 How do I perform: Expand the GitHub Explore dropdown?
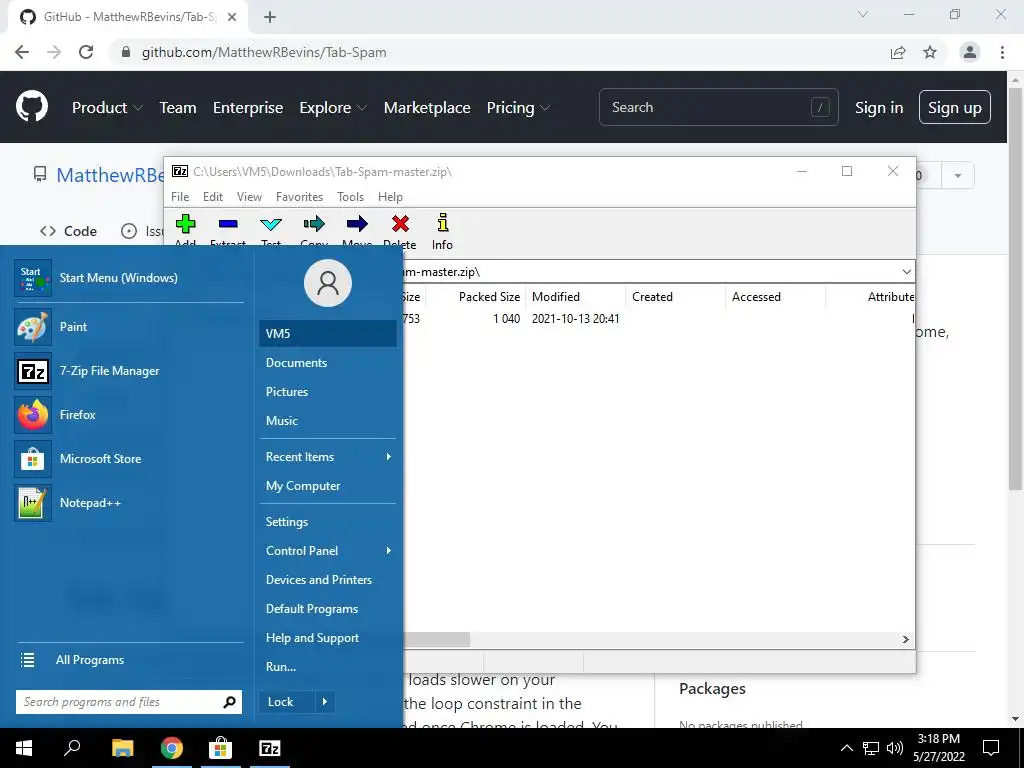click(333, 108)
